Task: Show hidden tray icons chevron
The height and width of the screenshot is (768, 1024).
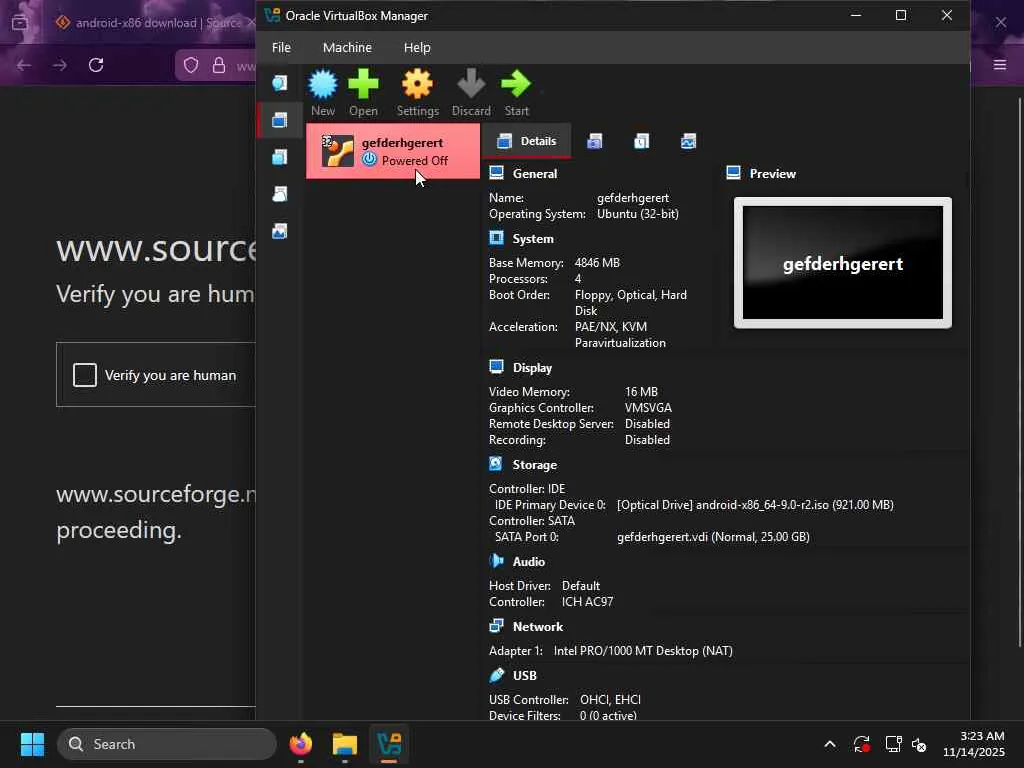Action: (830, 744)
